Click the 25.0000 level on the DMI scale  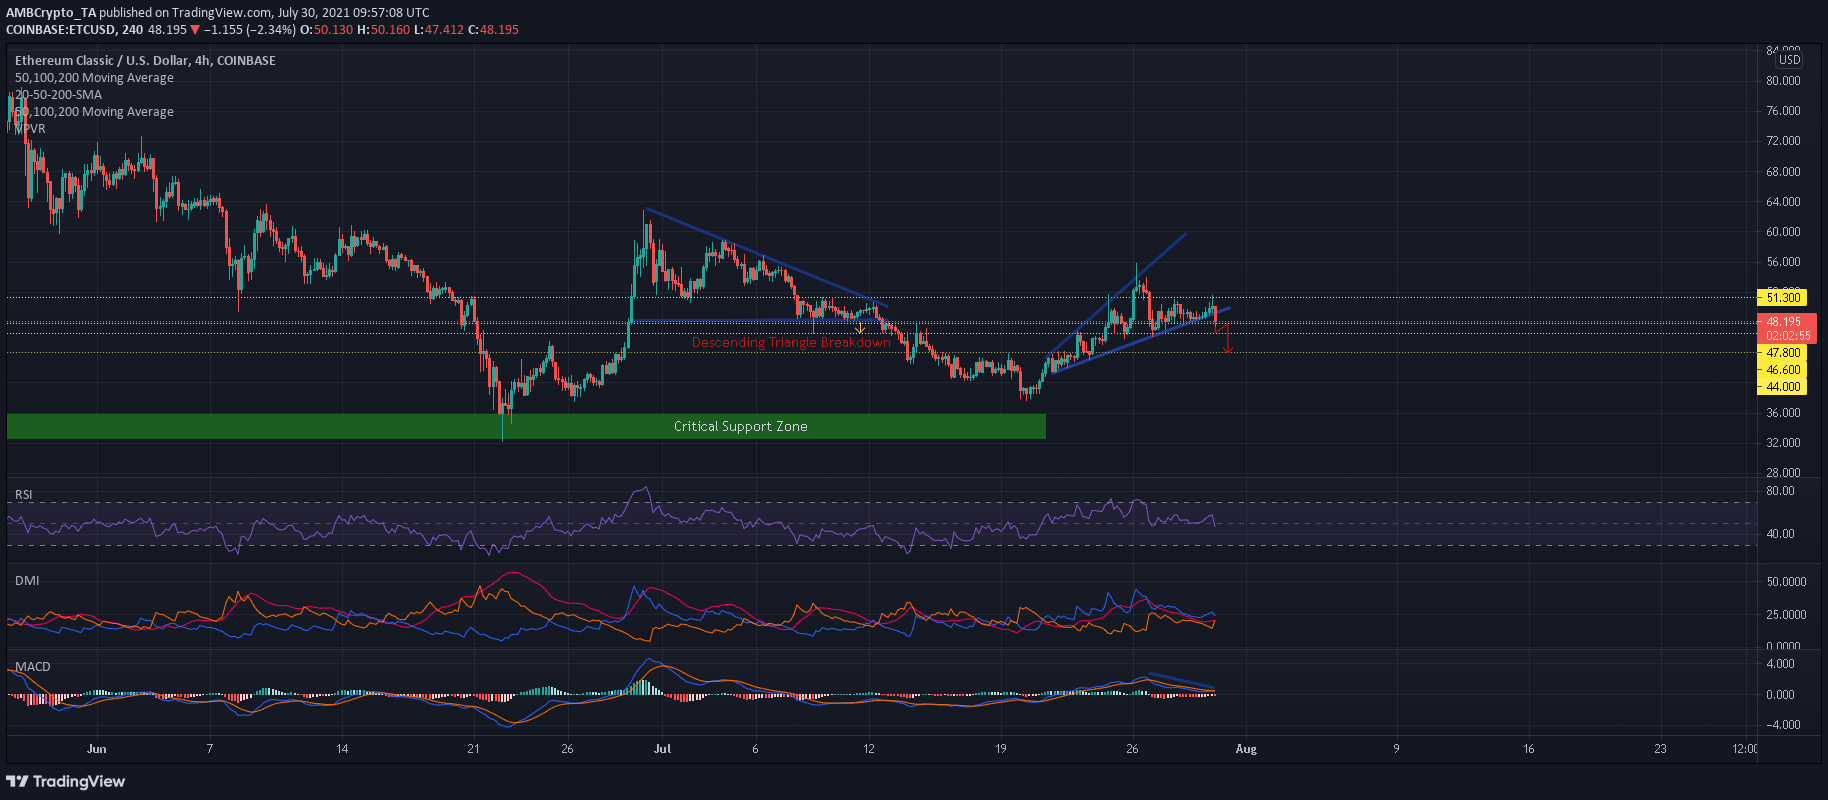1787,615
